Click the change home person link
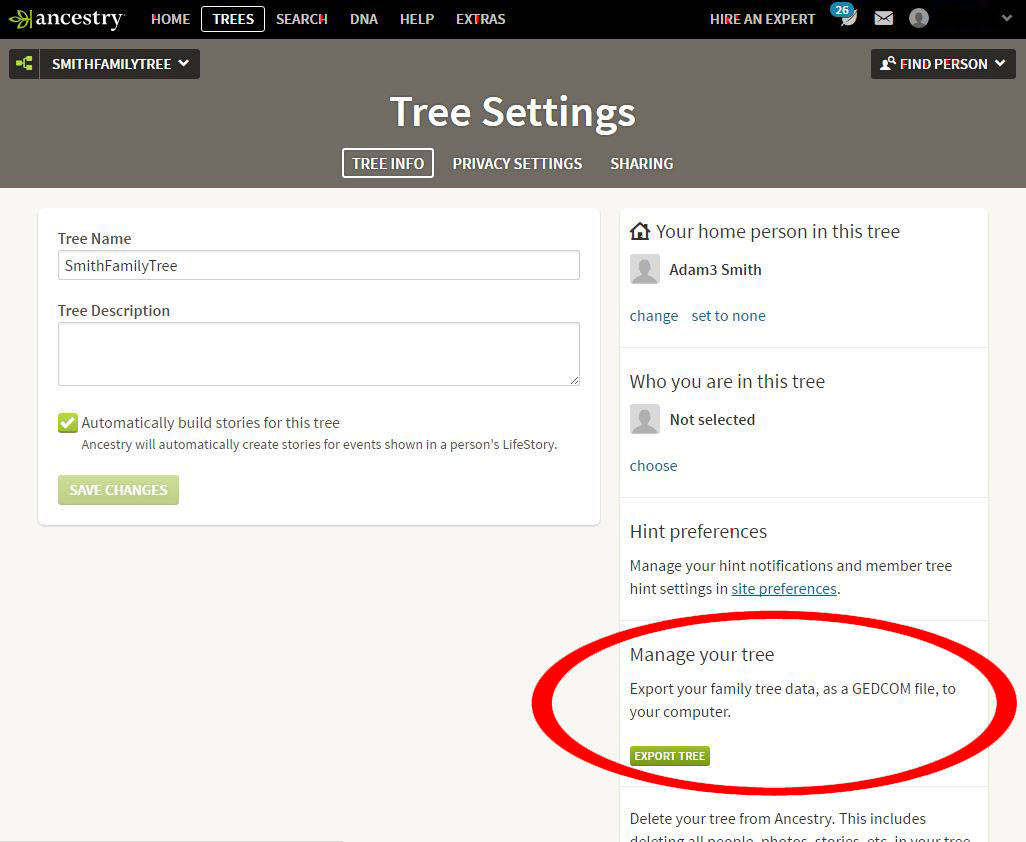This screenshot has width=1026, height=842. [654, 316]
